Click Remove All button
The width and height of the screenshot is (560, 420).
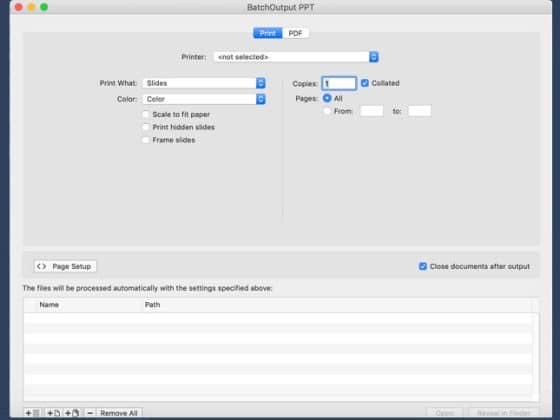(x=119, y=413)
